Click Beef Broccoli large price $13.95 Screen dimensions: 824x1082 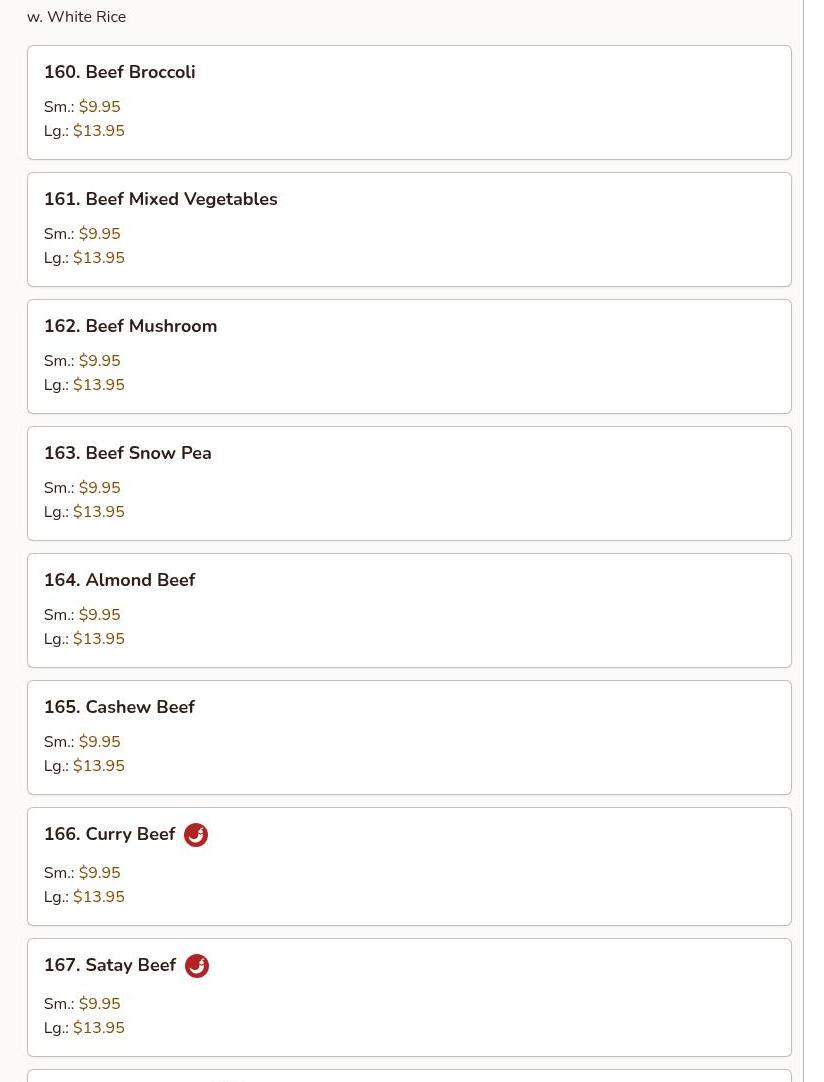(98, 131)
